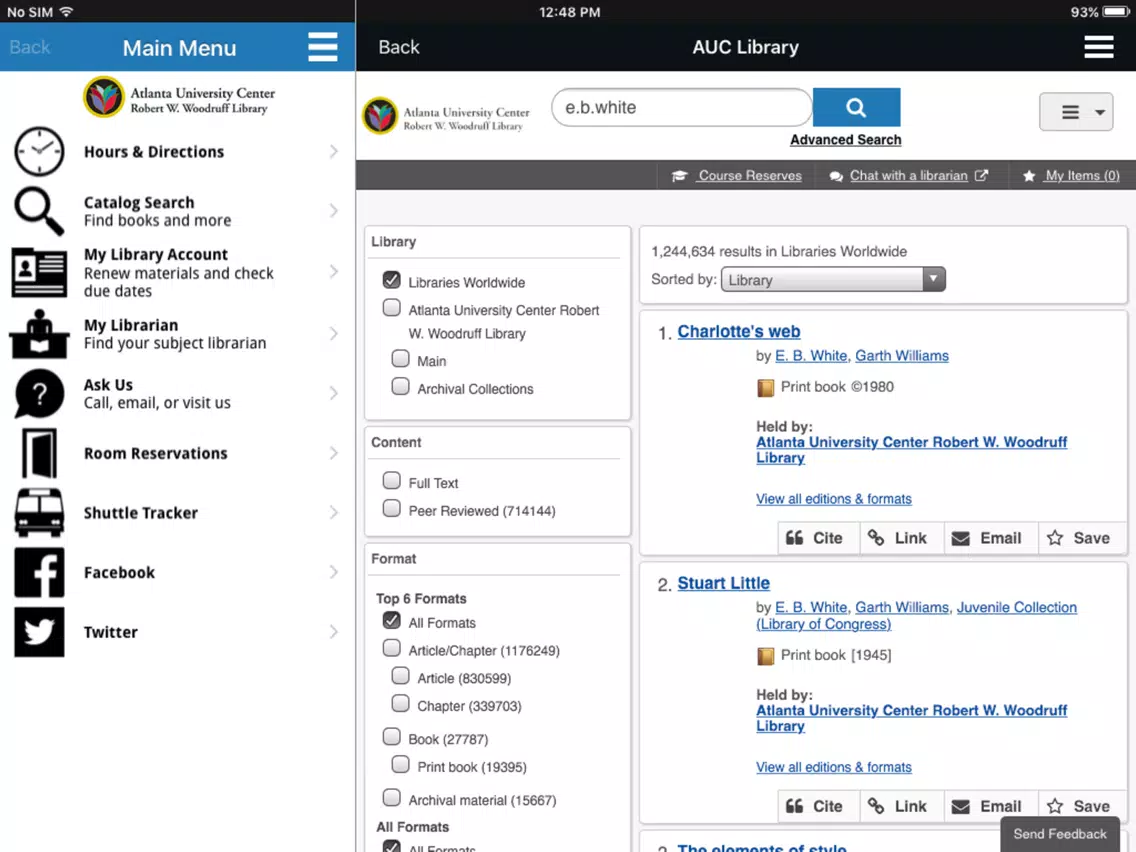The image size is (1136, 852).
Task: Expand the My Librarian chevron
Action: [x=333, y=333]
